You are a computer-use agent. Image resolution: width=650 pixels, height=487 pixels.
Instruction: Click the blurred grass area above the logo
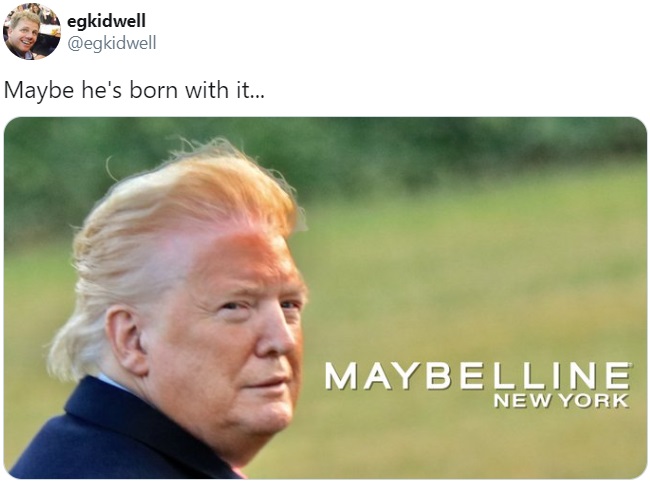click(477, 282)
